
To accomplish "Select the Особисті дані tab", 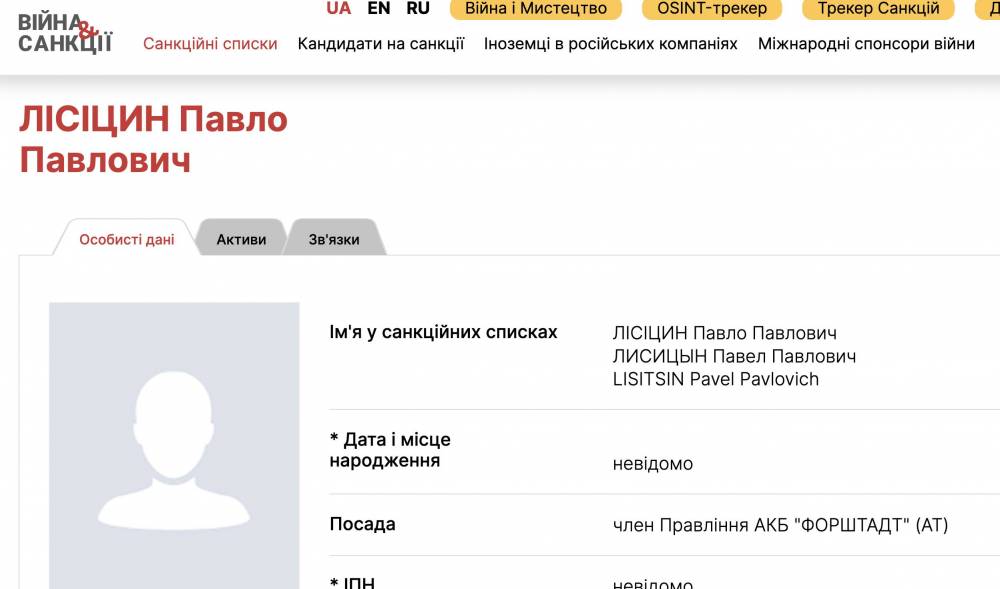I will [x=127, y=240].
